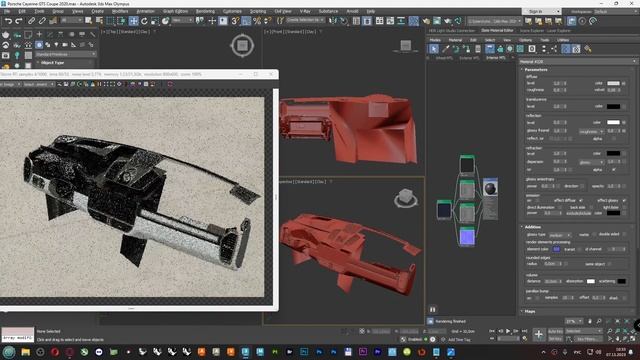
Task: Select the blue normal map node thumbnail
Action: (467, 237)
